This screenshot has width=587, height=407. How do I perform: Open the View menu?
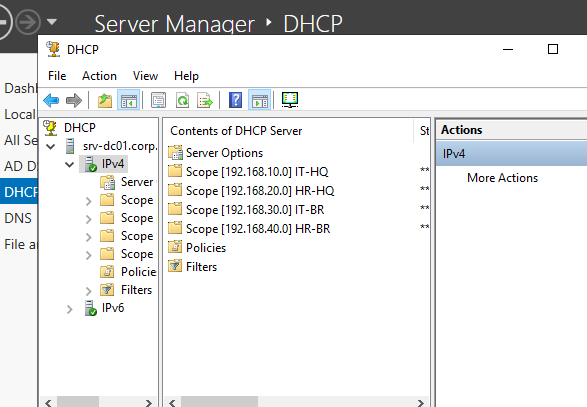coord(145,76)
